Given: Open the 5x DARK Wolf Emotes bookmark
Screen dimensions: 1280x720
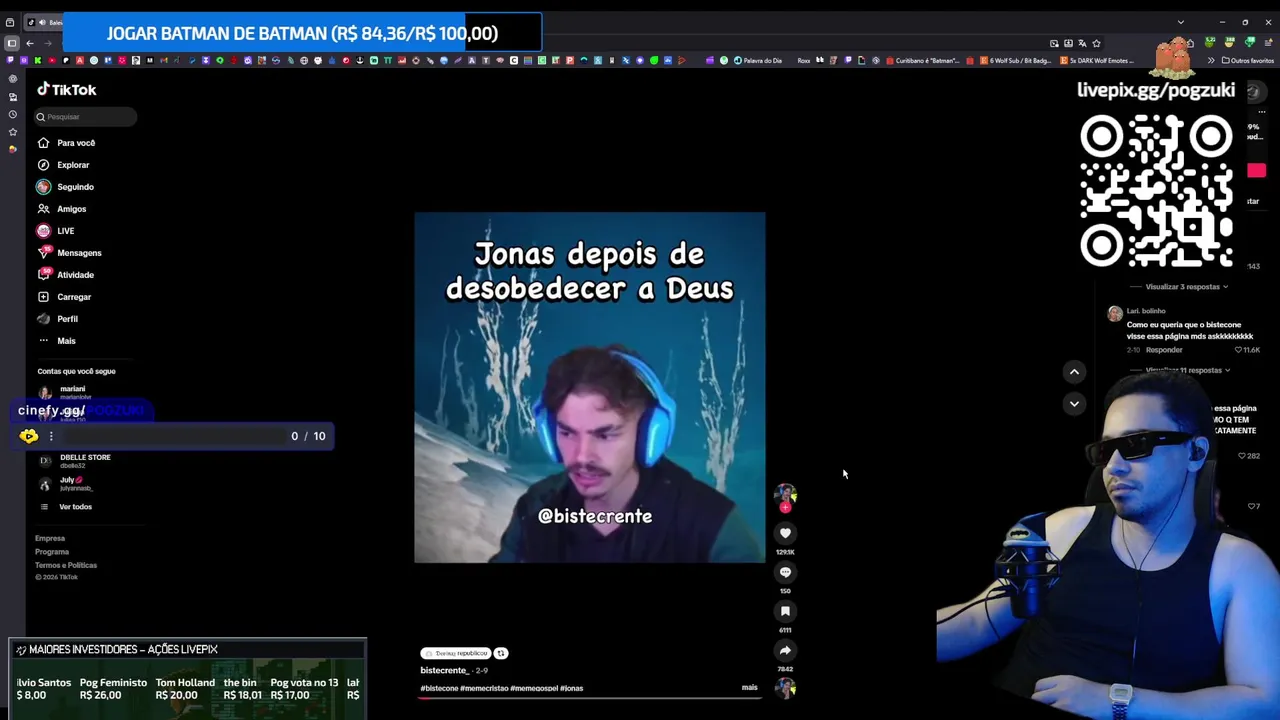Looking at the screenshot, I should click(x=1097, y=60).
